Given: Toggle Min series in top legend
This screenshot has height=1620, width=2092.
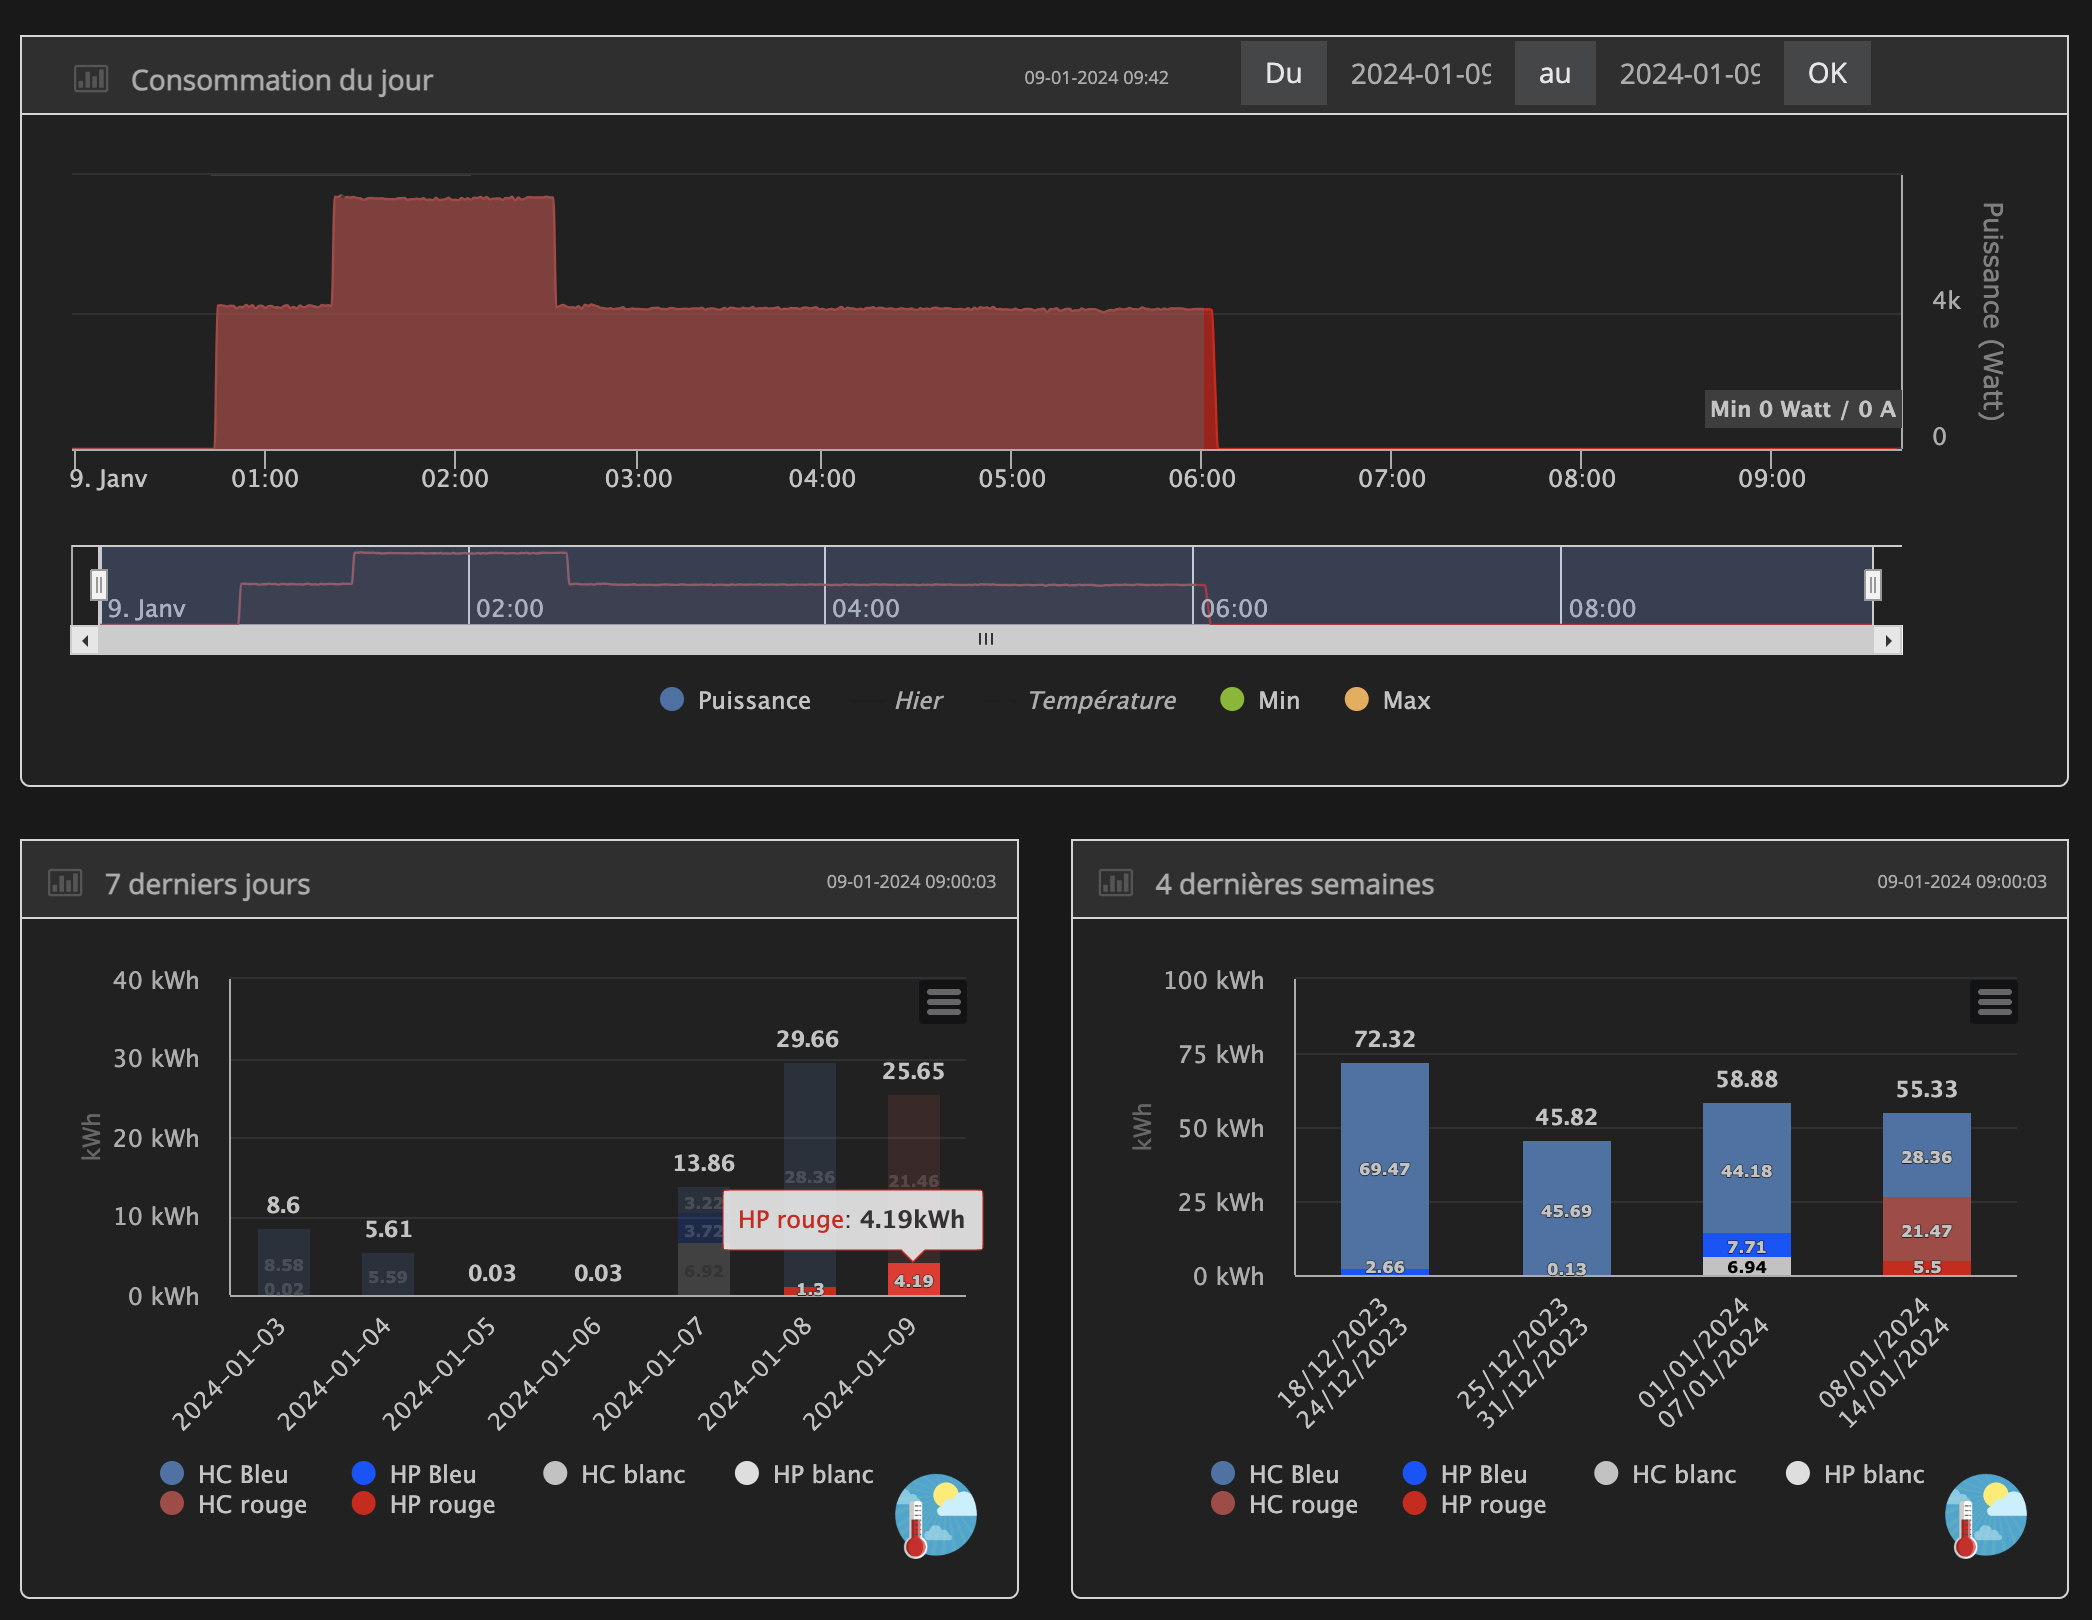Looking at the screenshot, I should point(1260,700).
